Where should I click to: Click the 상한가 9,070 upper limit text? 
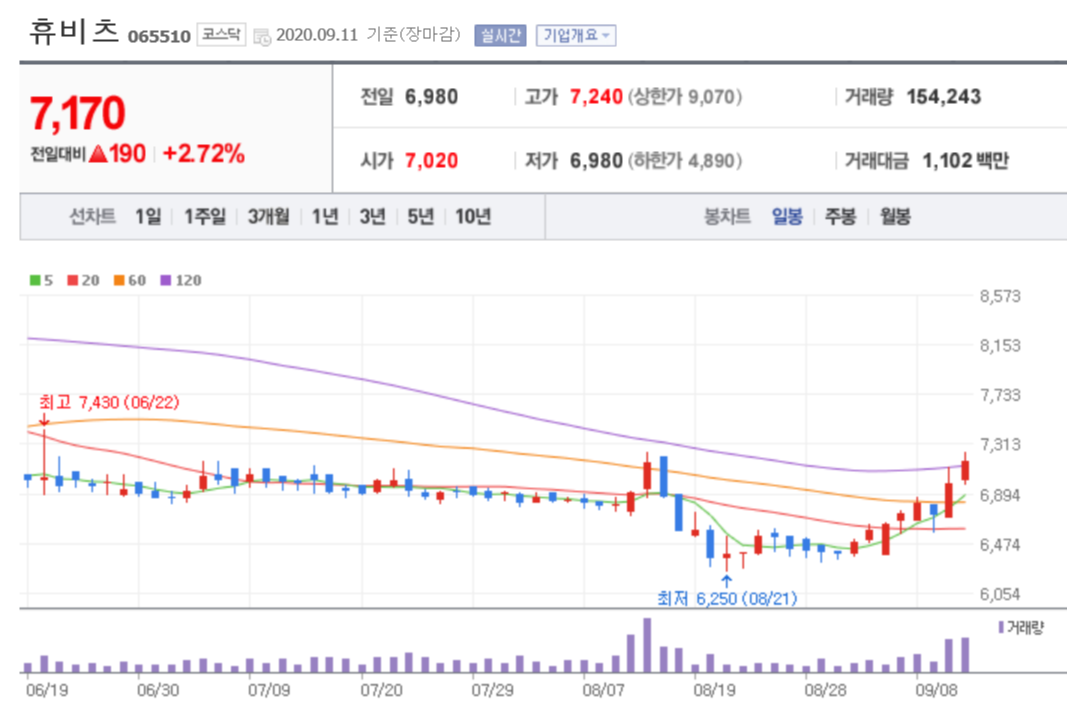click(x=685, y=97)
